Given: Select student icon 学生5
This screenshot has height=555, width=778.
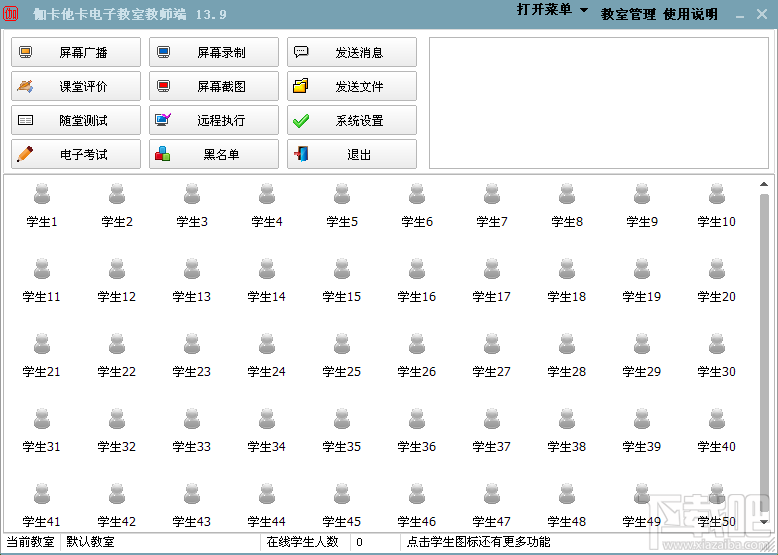Looking at the screenshot, I should pyautogui.click(x=342, y=194).
